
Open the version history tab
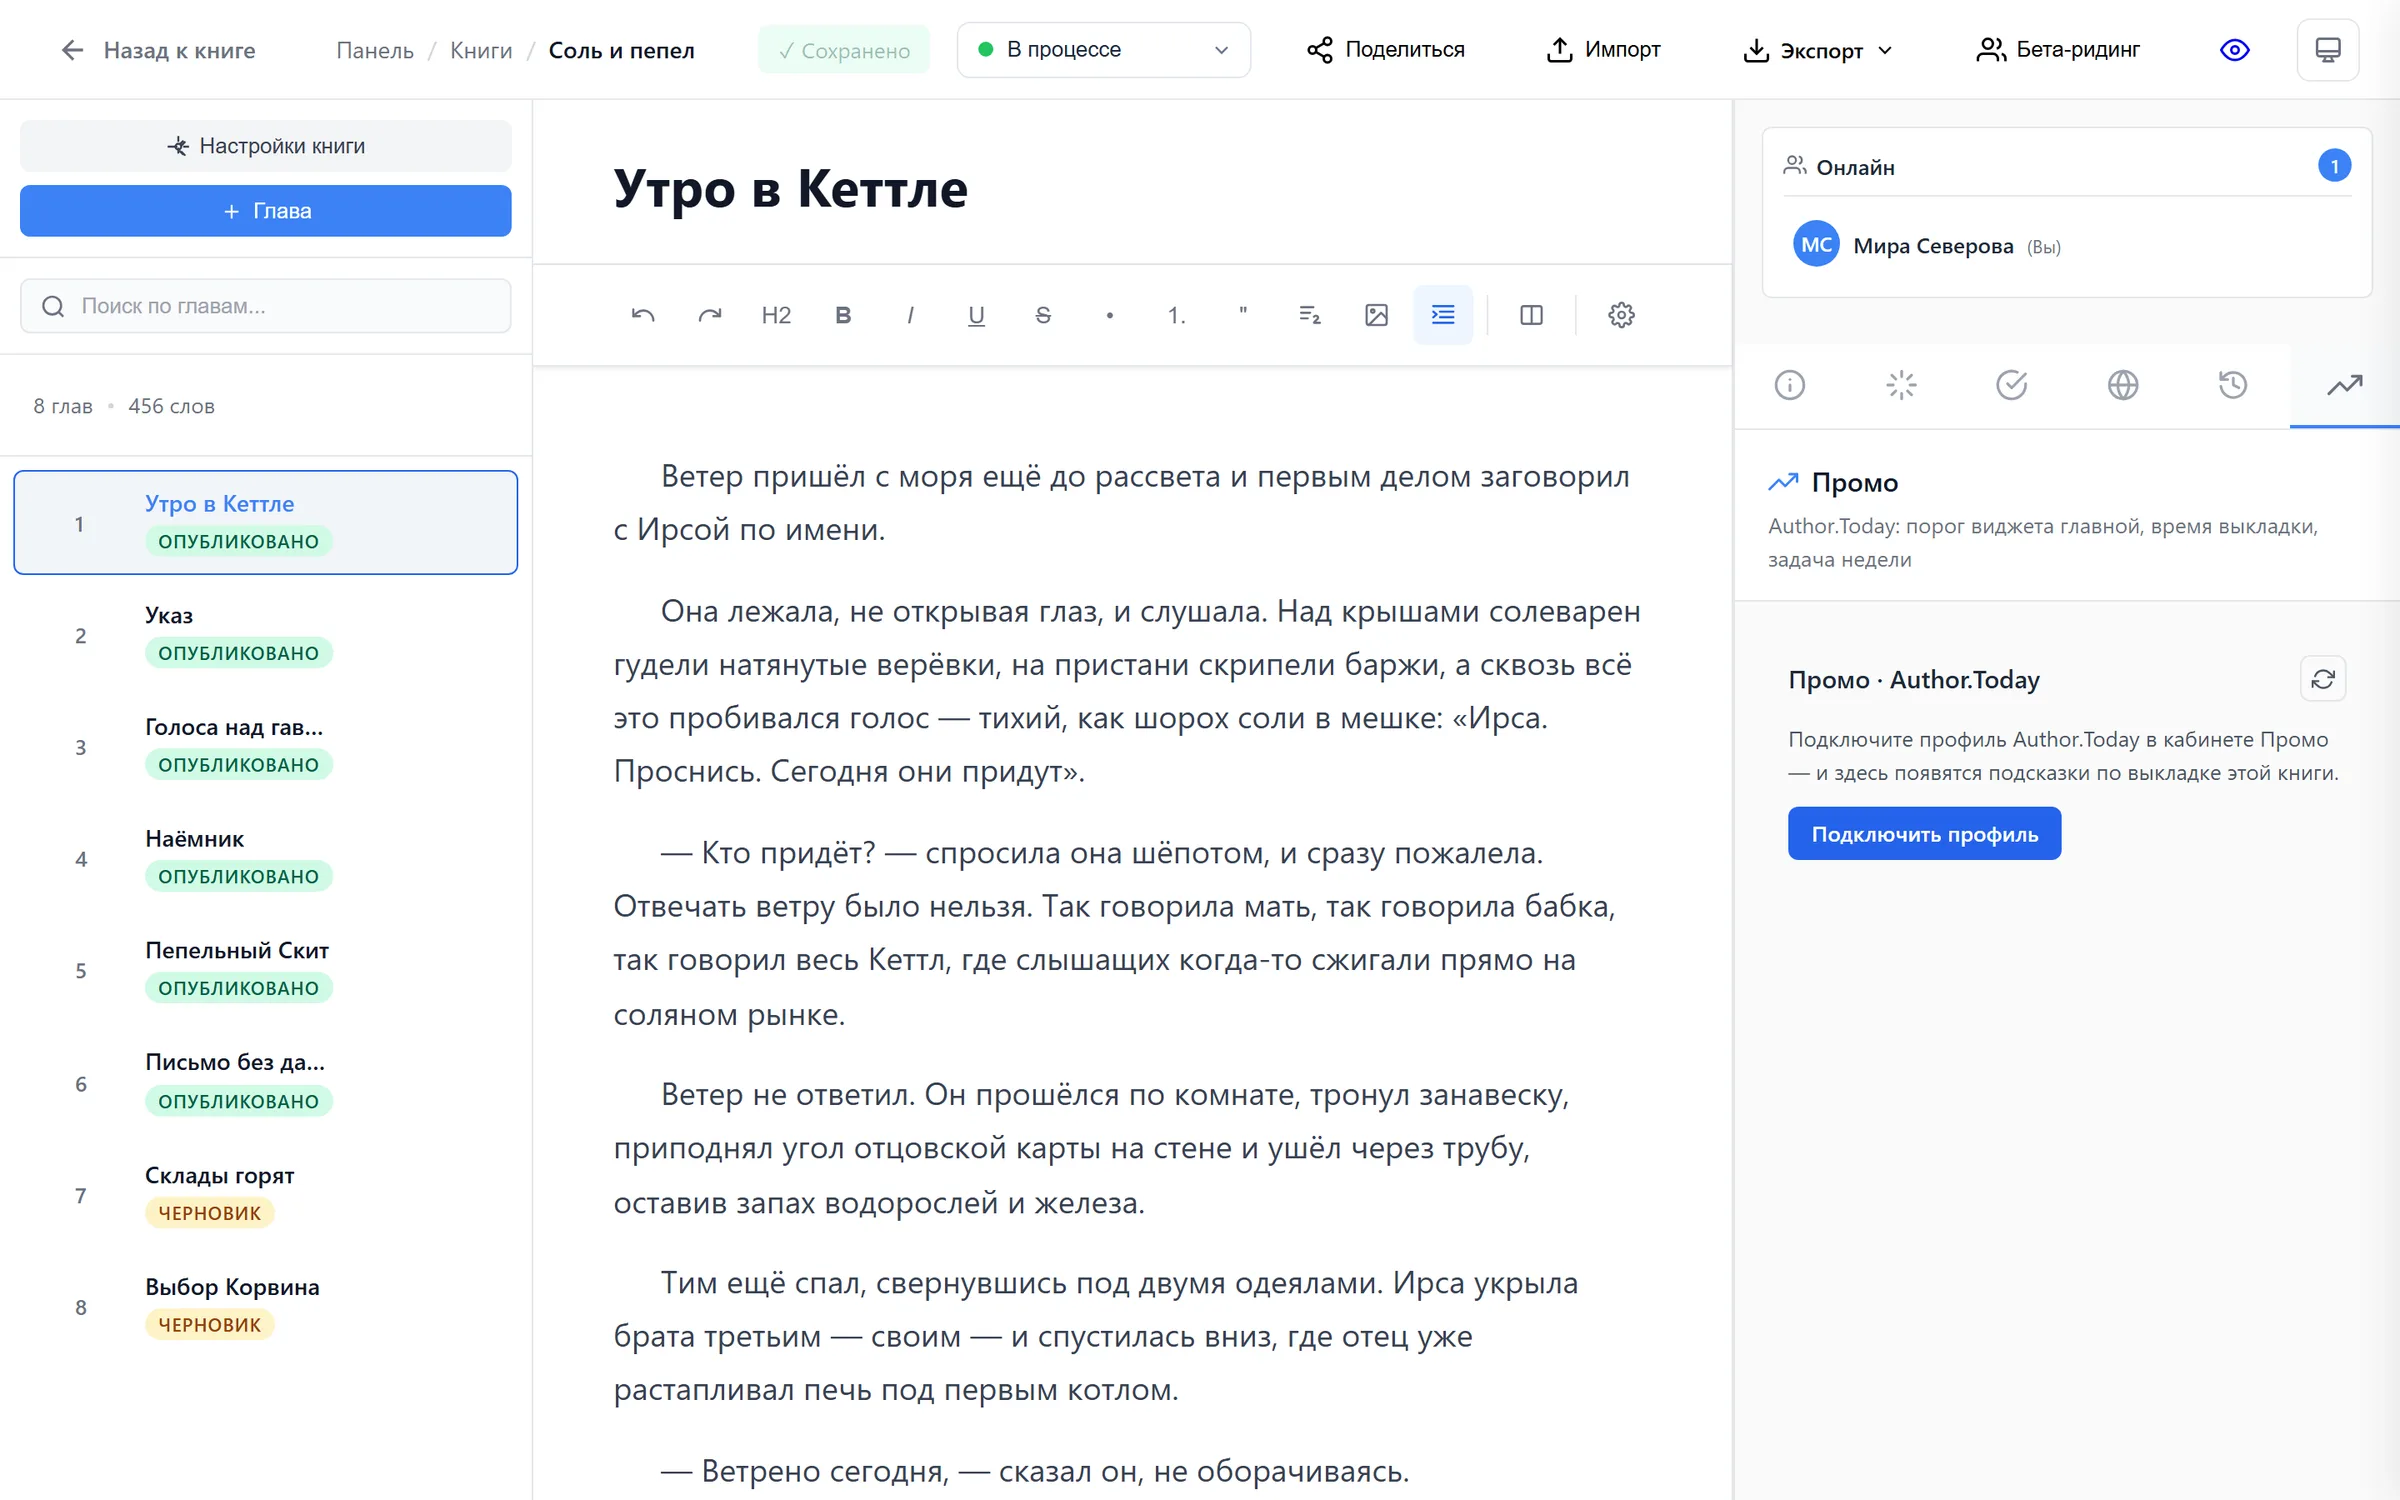(2233, 385)
